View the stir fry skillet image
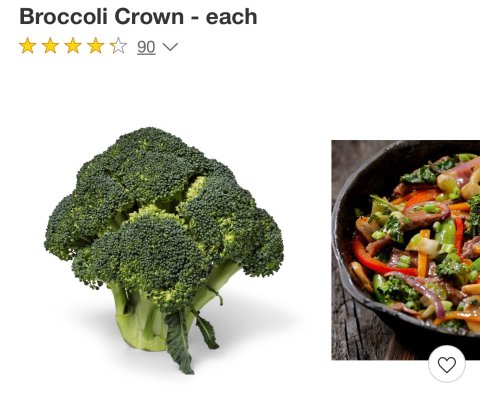 [x=406, y=250]
